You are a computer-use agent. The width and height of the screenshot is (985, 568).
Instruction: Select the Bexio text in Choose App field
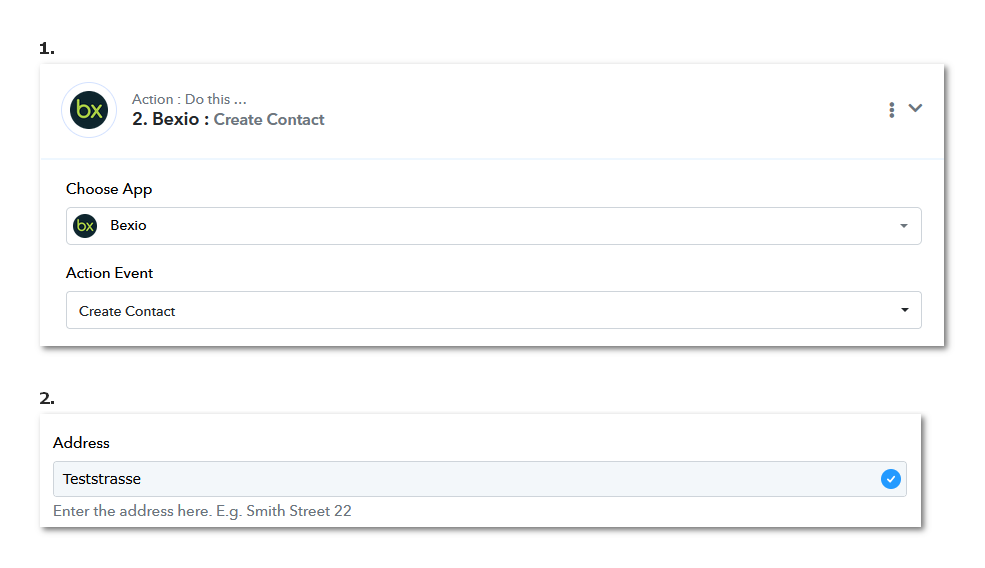[x=128, y=226]
